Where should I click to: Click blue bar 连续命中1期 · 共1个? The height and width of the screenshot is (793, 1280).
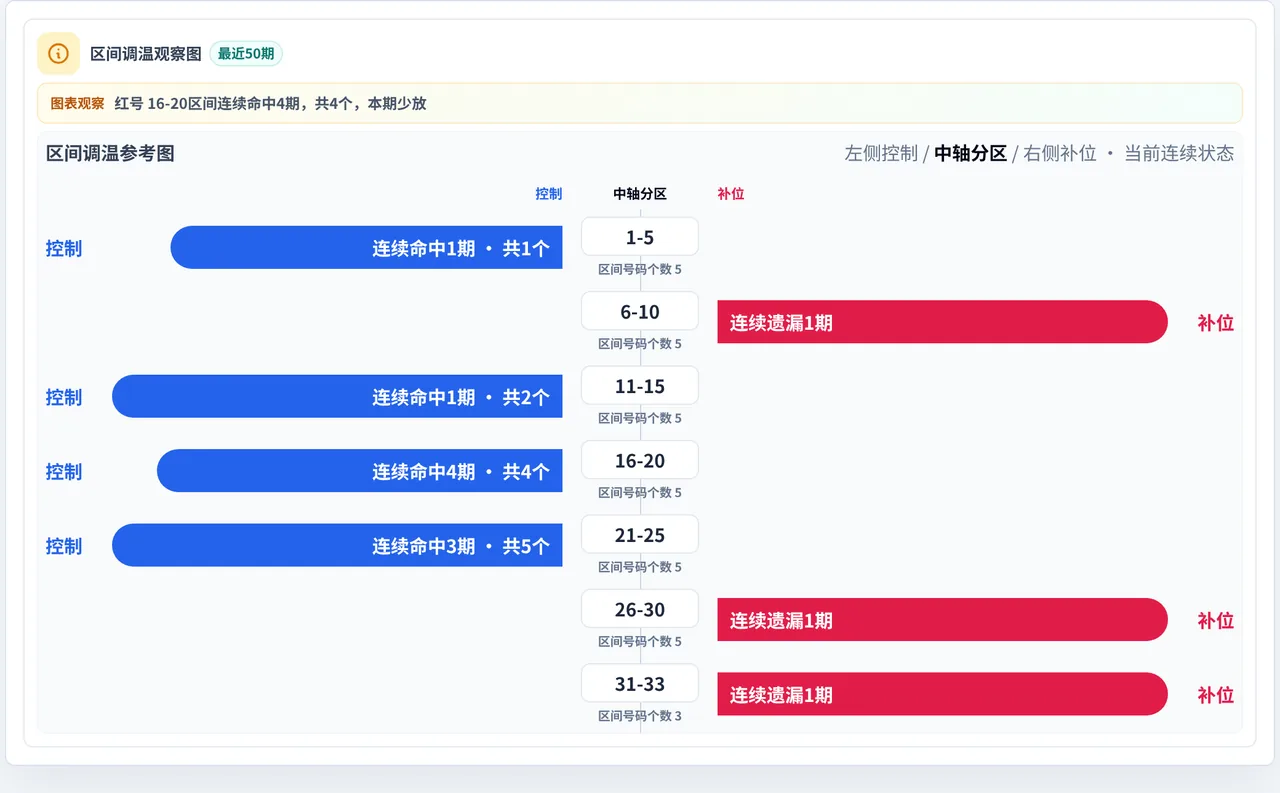pyautogui.click(x=366, y=248)
